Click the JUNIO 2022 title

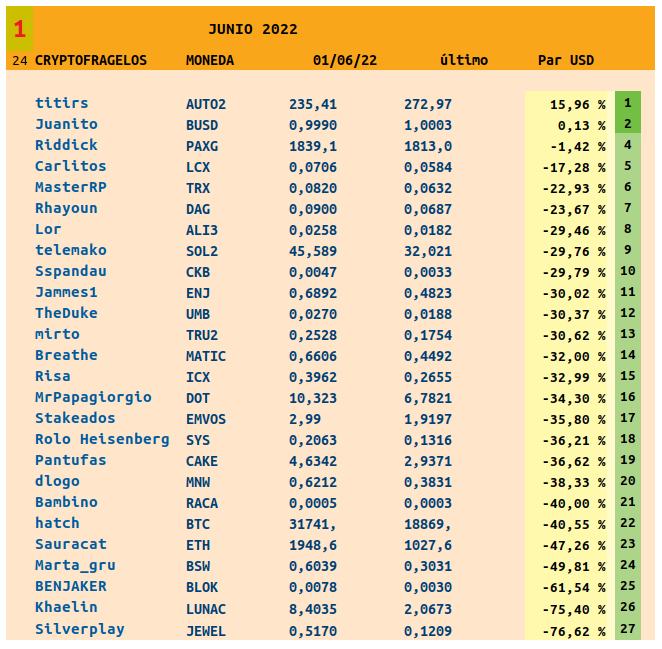pos(252,29)
